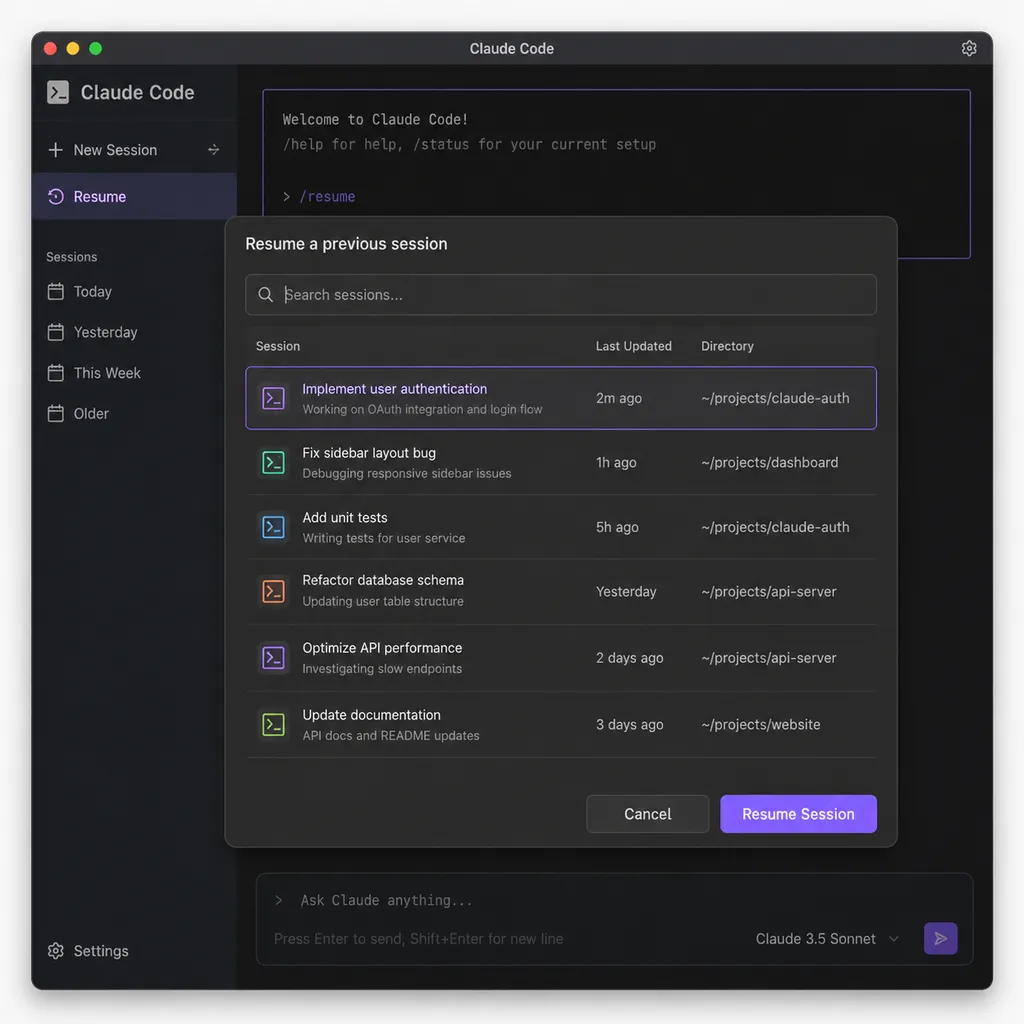Click 'Updating user table structure' description
The image size is (1024, 1024).
[x=383, y=601]
